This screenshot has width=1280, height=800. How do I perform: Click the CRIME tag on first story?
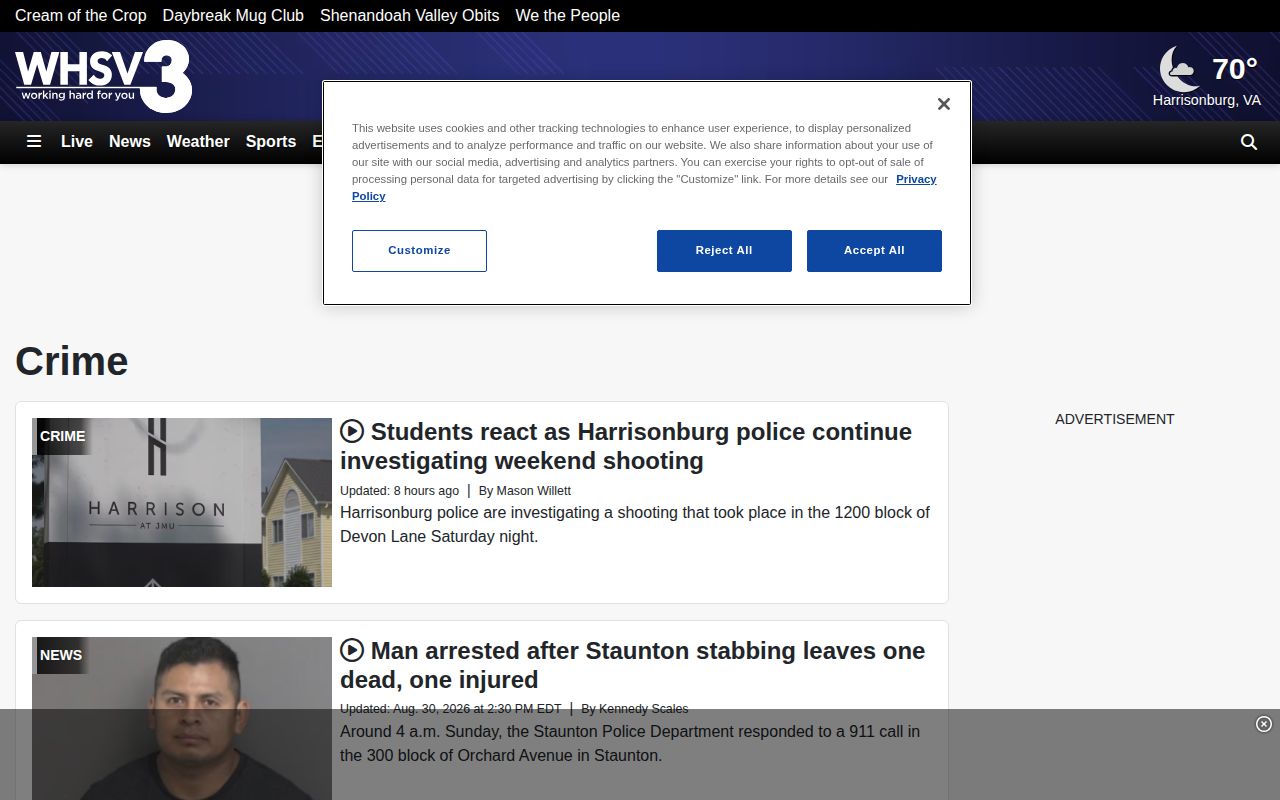coord(62,436)
